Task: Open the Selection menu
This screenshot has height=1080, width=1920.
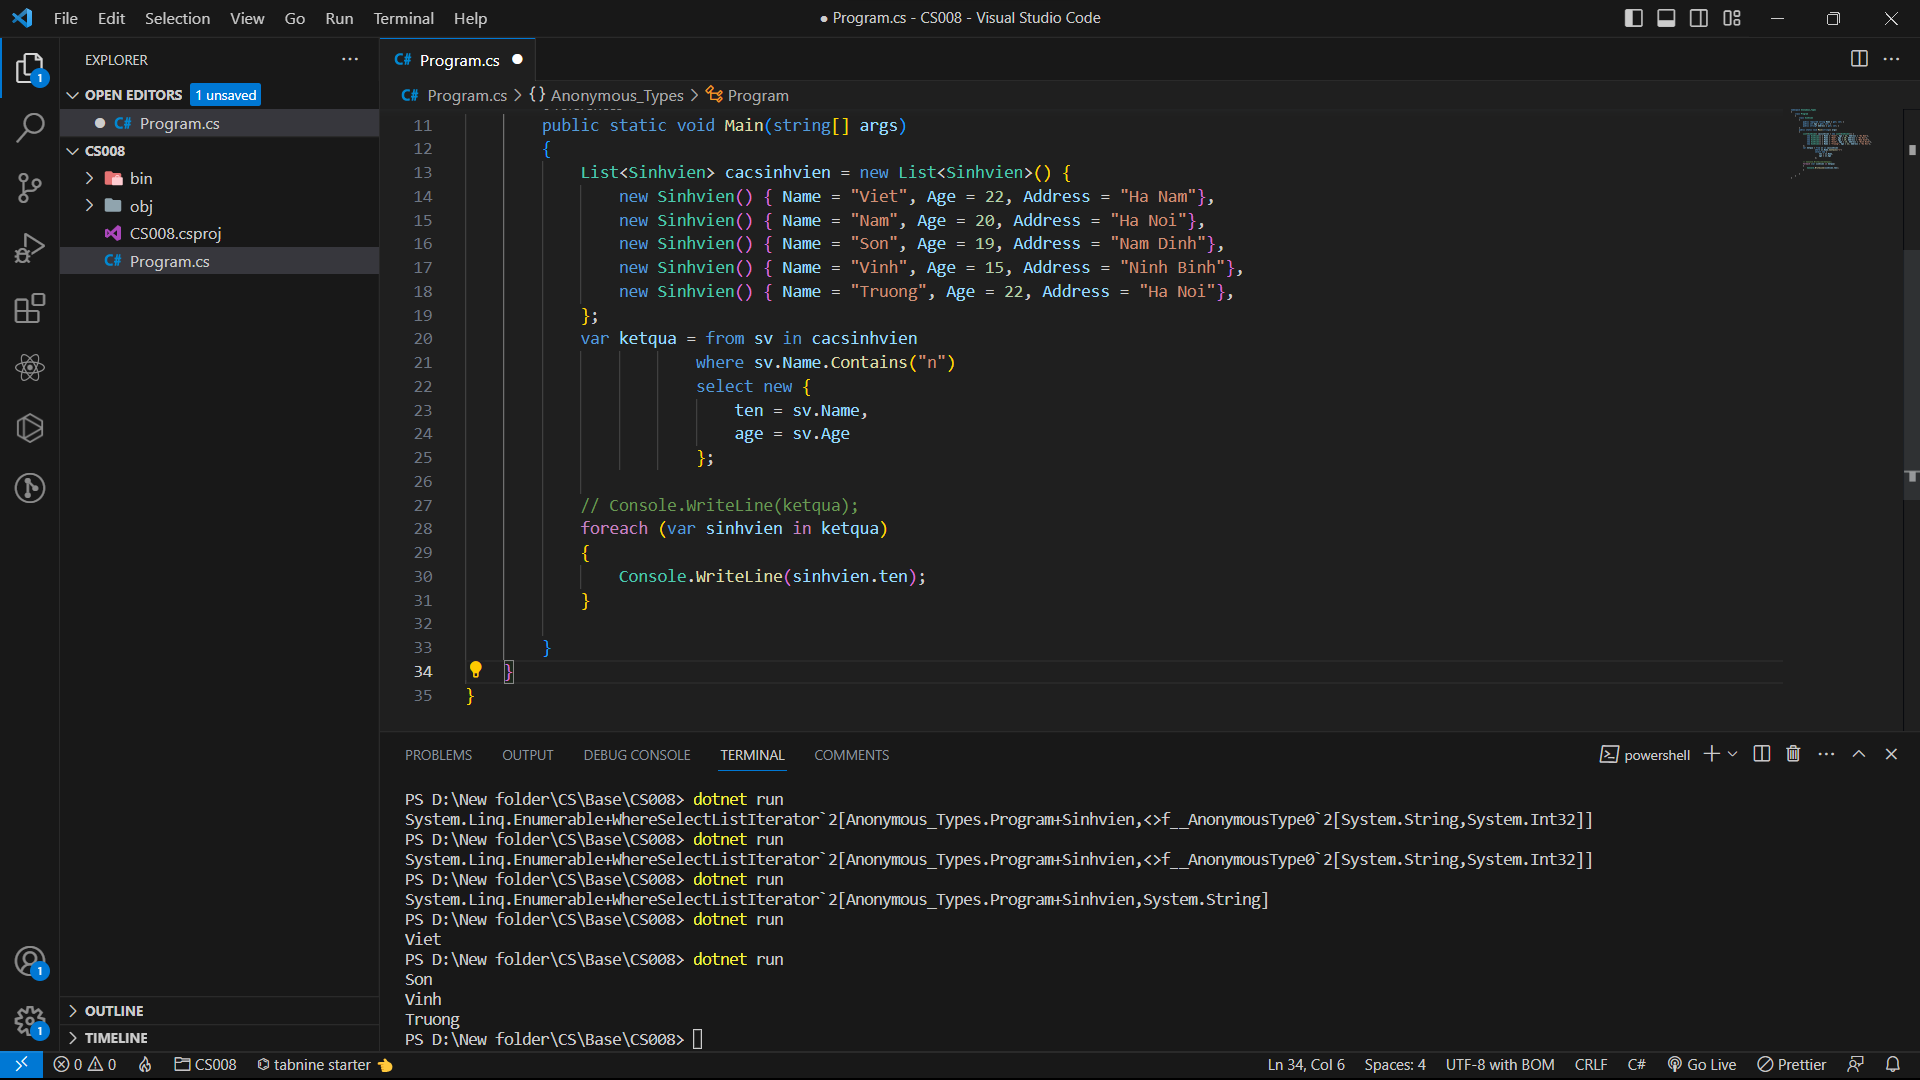Action: click(177, 18)
